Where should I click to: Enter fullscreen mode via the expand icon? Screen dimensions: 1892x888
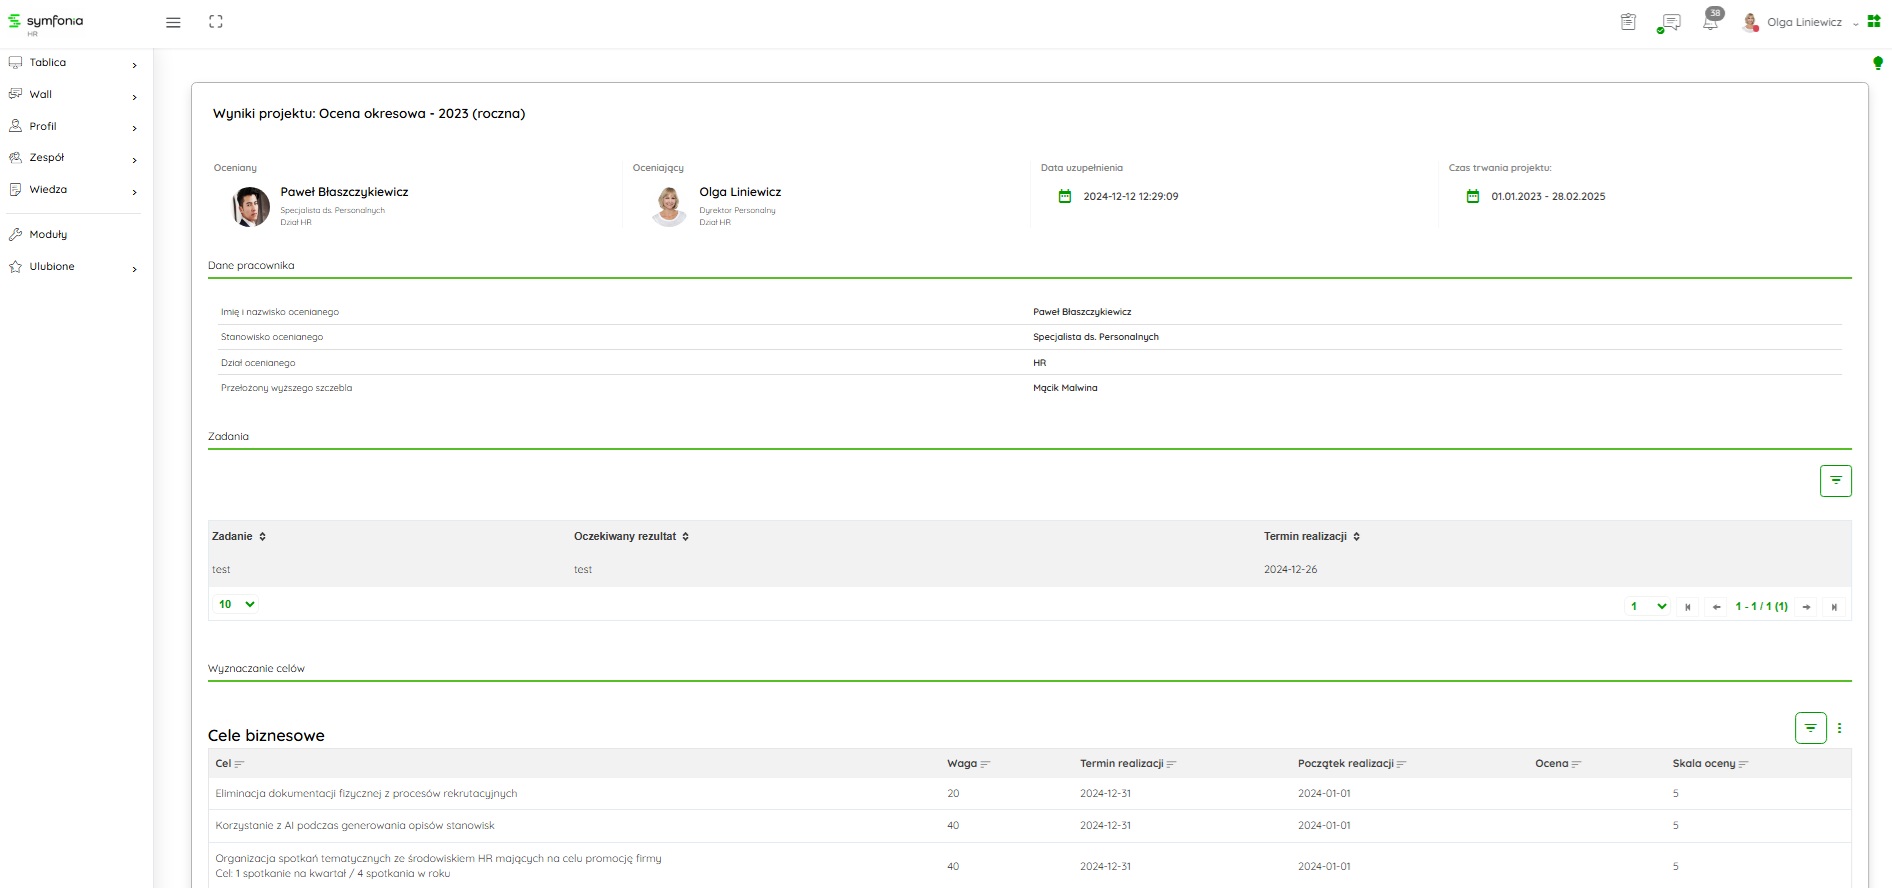215,22
